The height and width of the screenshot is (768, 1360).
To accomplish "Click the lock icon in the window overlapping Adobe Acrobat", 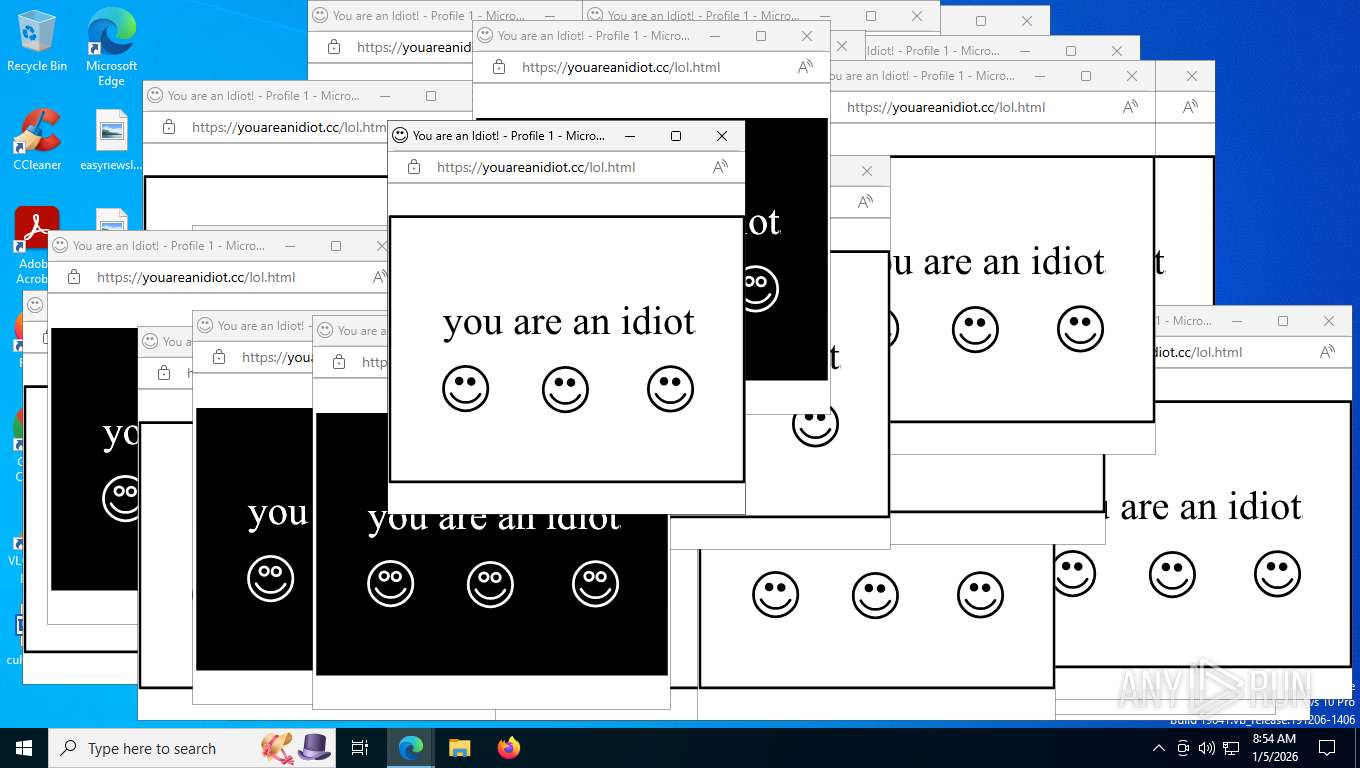I will coord(74,277).
